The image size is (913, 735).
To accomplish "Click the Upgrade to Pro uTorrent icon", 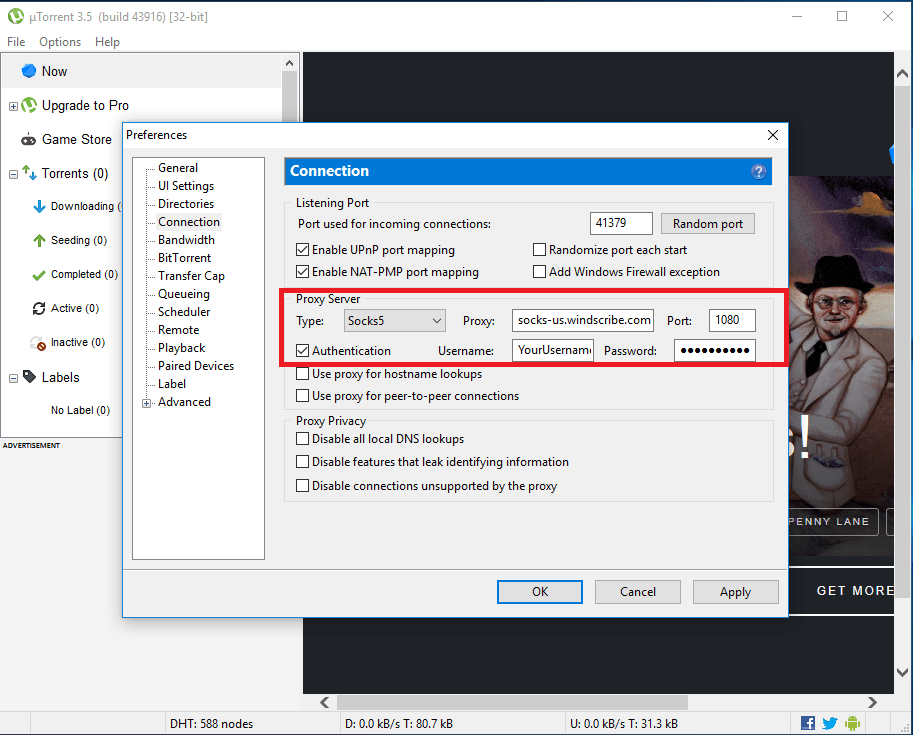I will click(29, 105).
